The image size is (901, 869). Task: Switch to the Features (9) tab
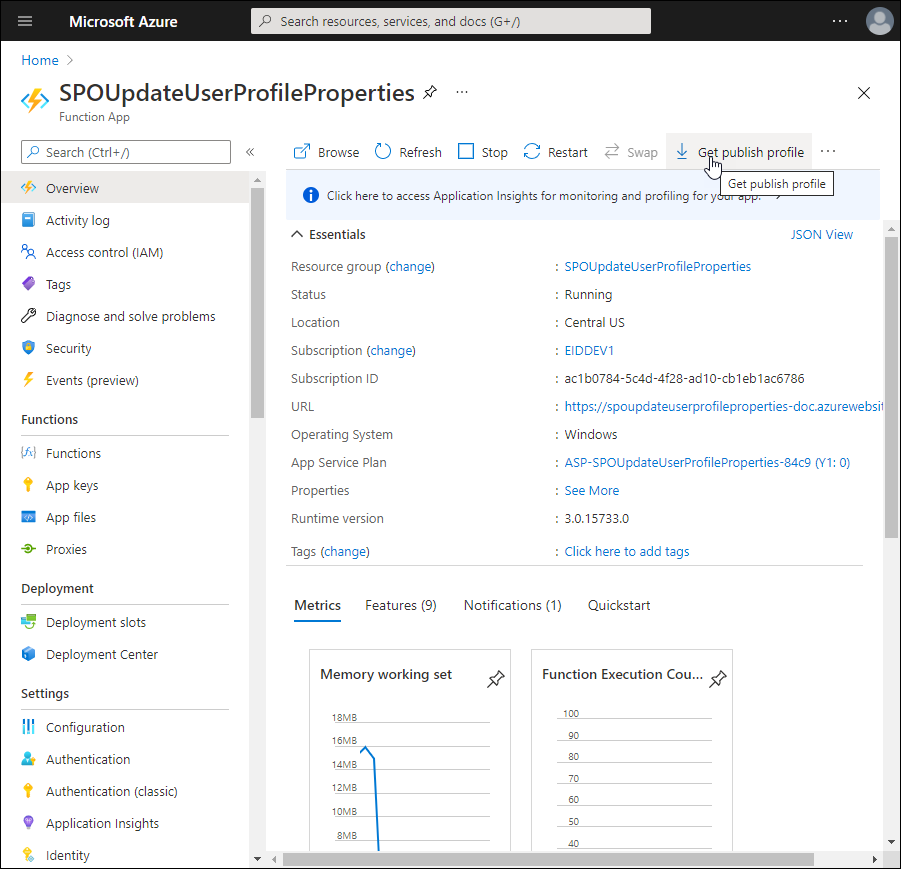click(x=400, y=605)
